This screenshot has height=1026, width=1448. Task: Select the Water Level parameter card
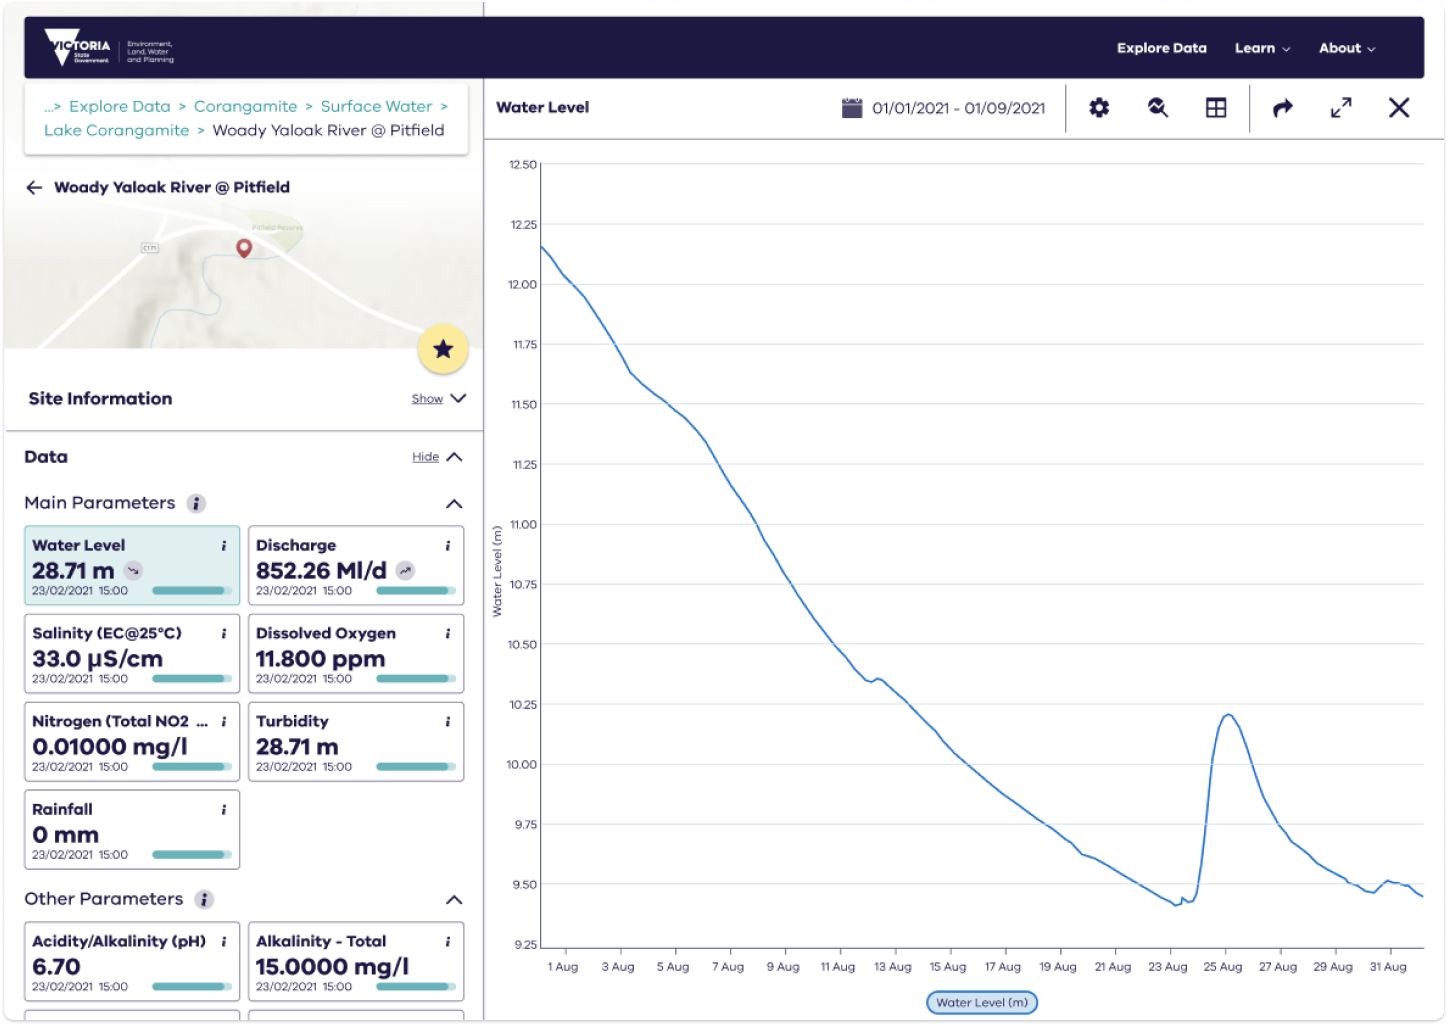pyautogui.click(x=132, y=566)
